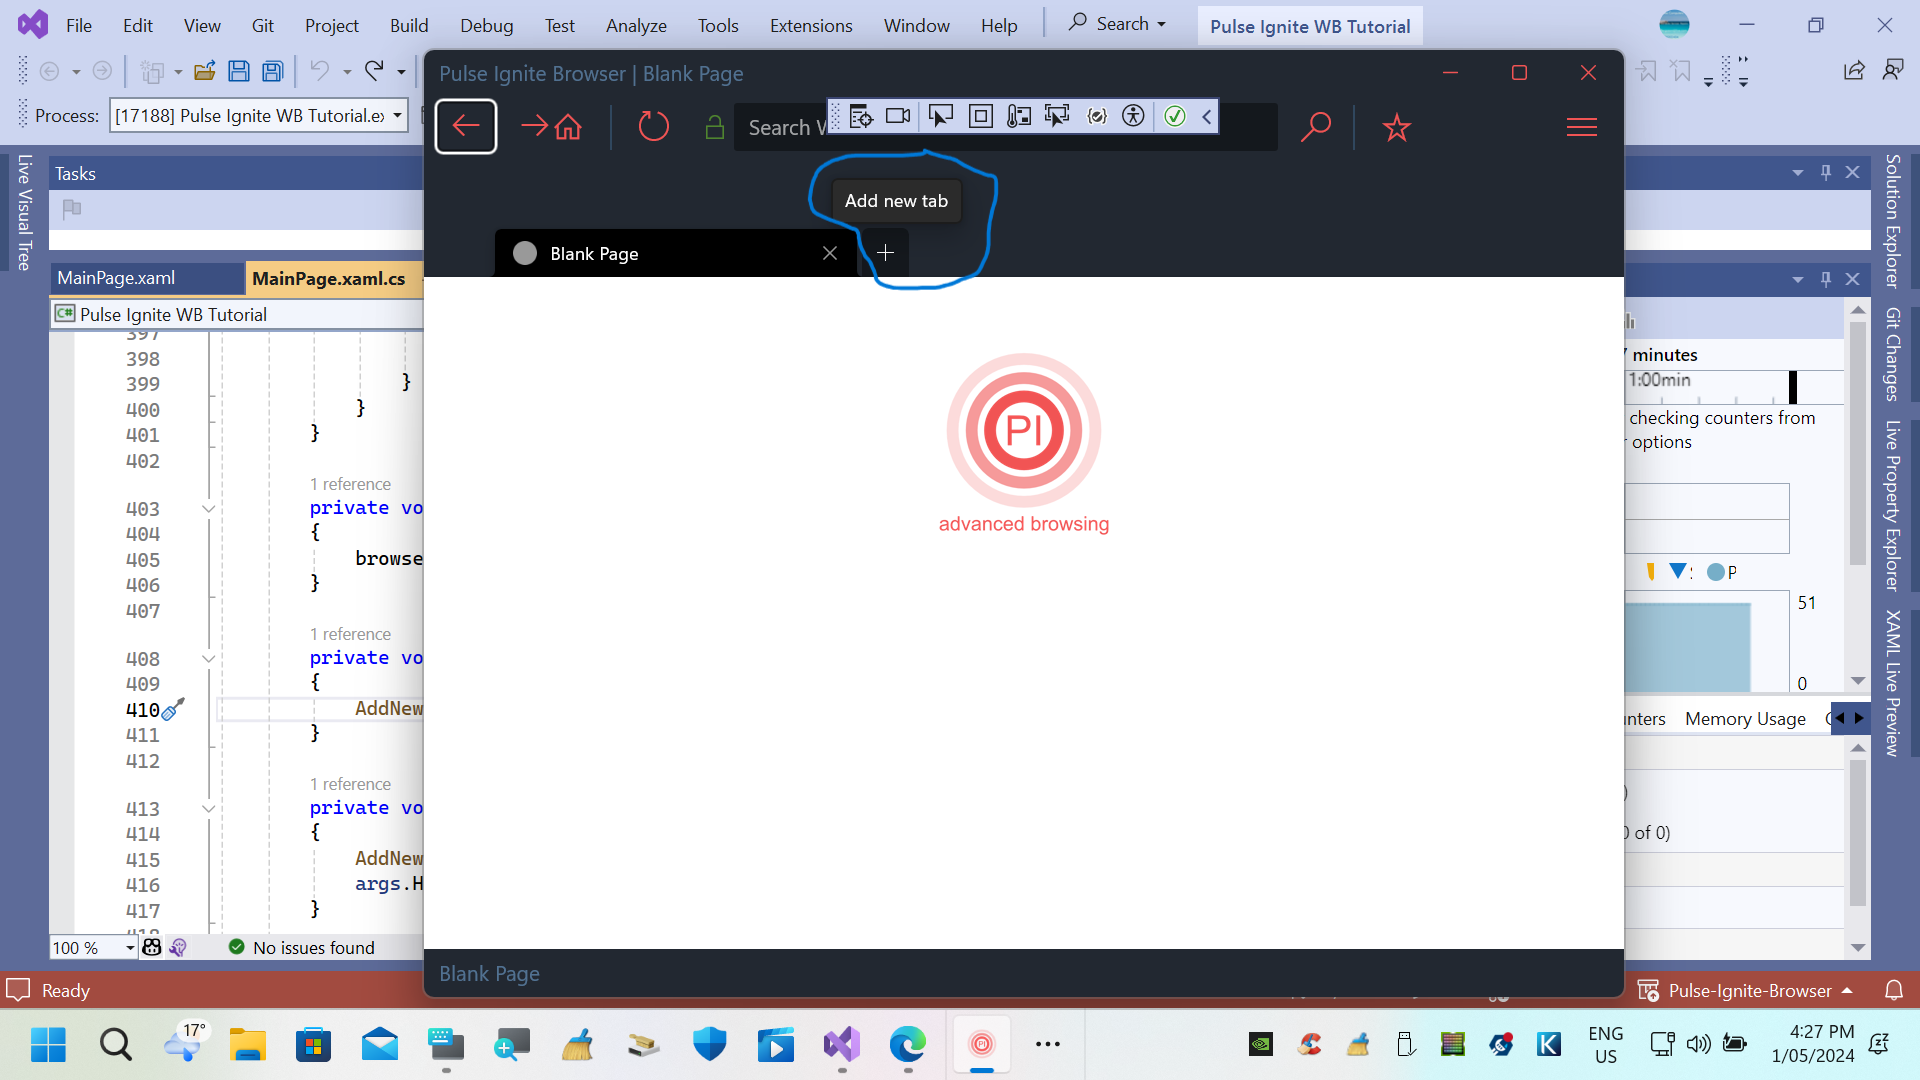The height and width of the screenshot is (1080, 1920).
Task: Click the Go to Live Visual Tree icon
Action: (861, 117)
